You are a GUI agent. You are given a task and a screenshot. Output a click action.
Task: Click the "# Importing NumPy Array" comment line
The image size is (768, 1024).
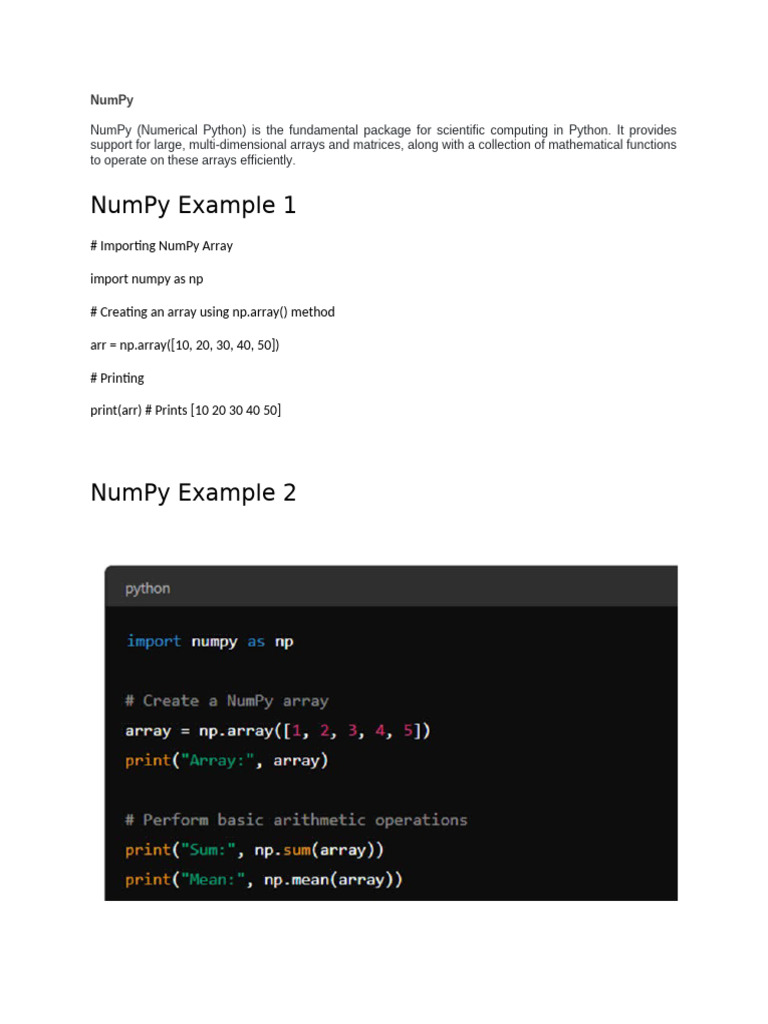click(x=161, y=245)
